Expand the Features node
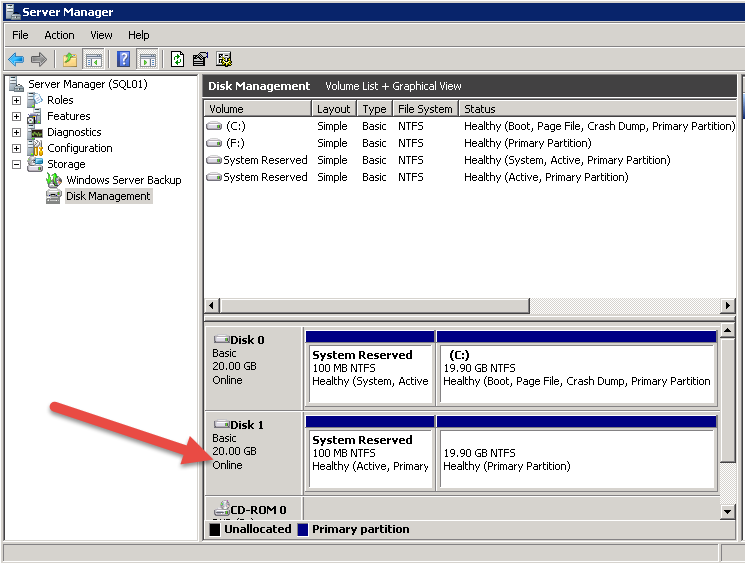This screenshot has height=563, width=745. (x=17, y=116)
